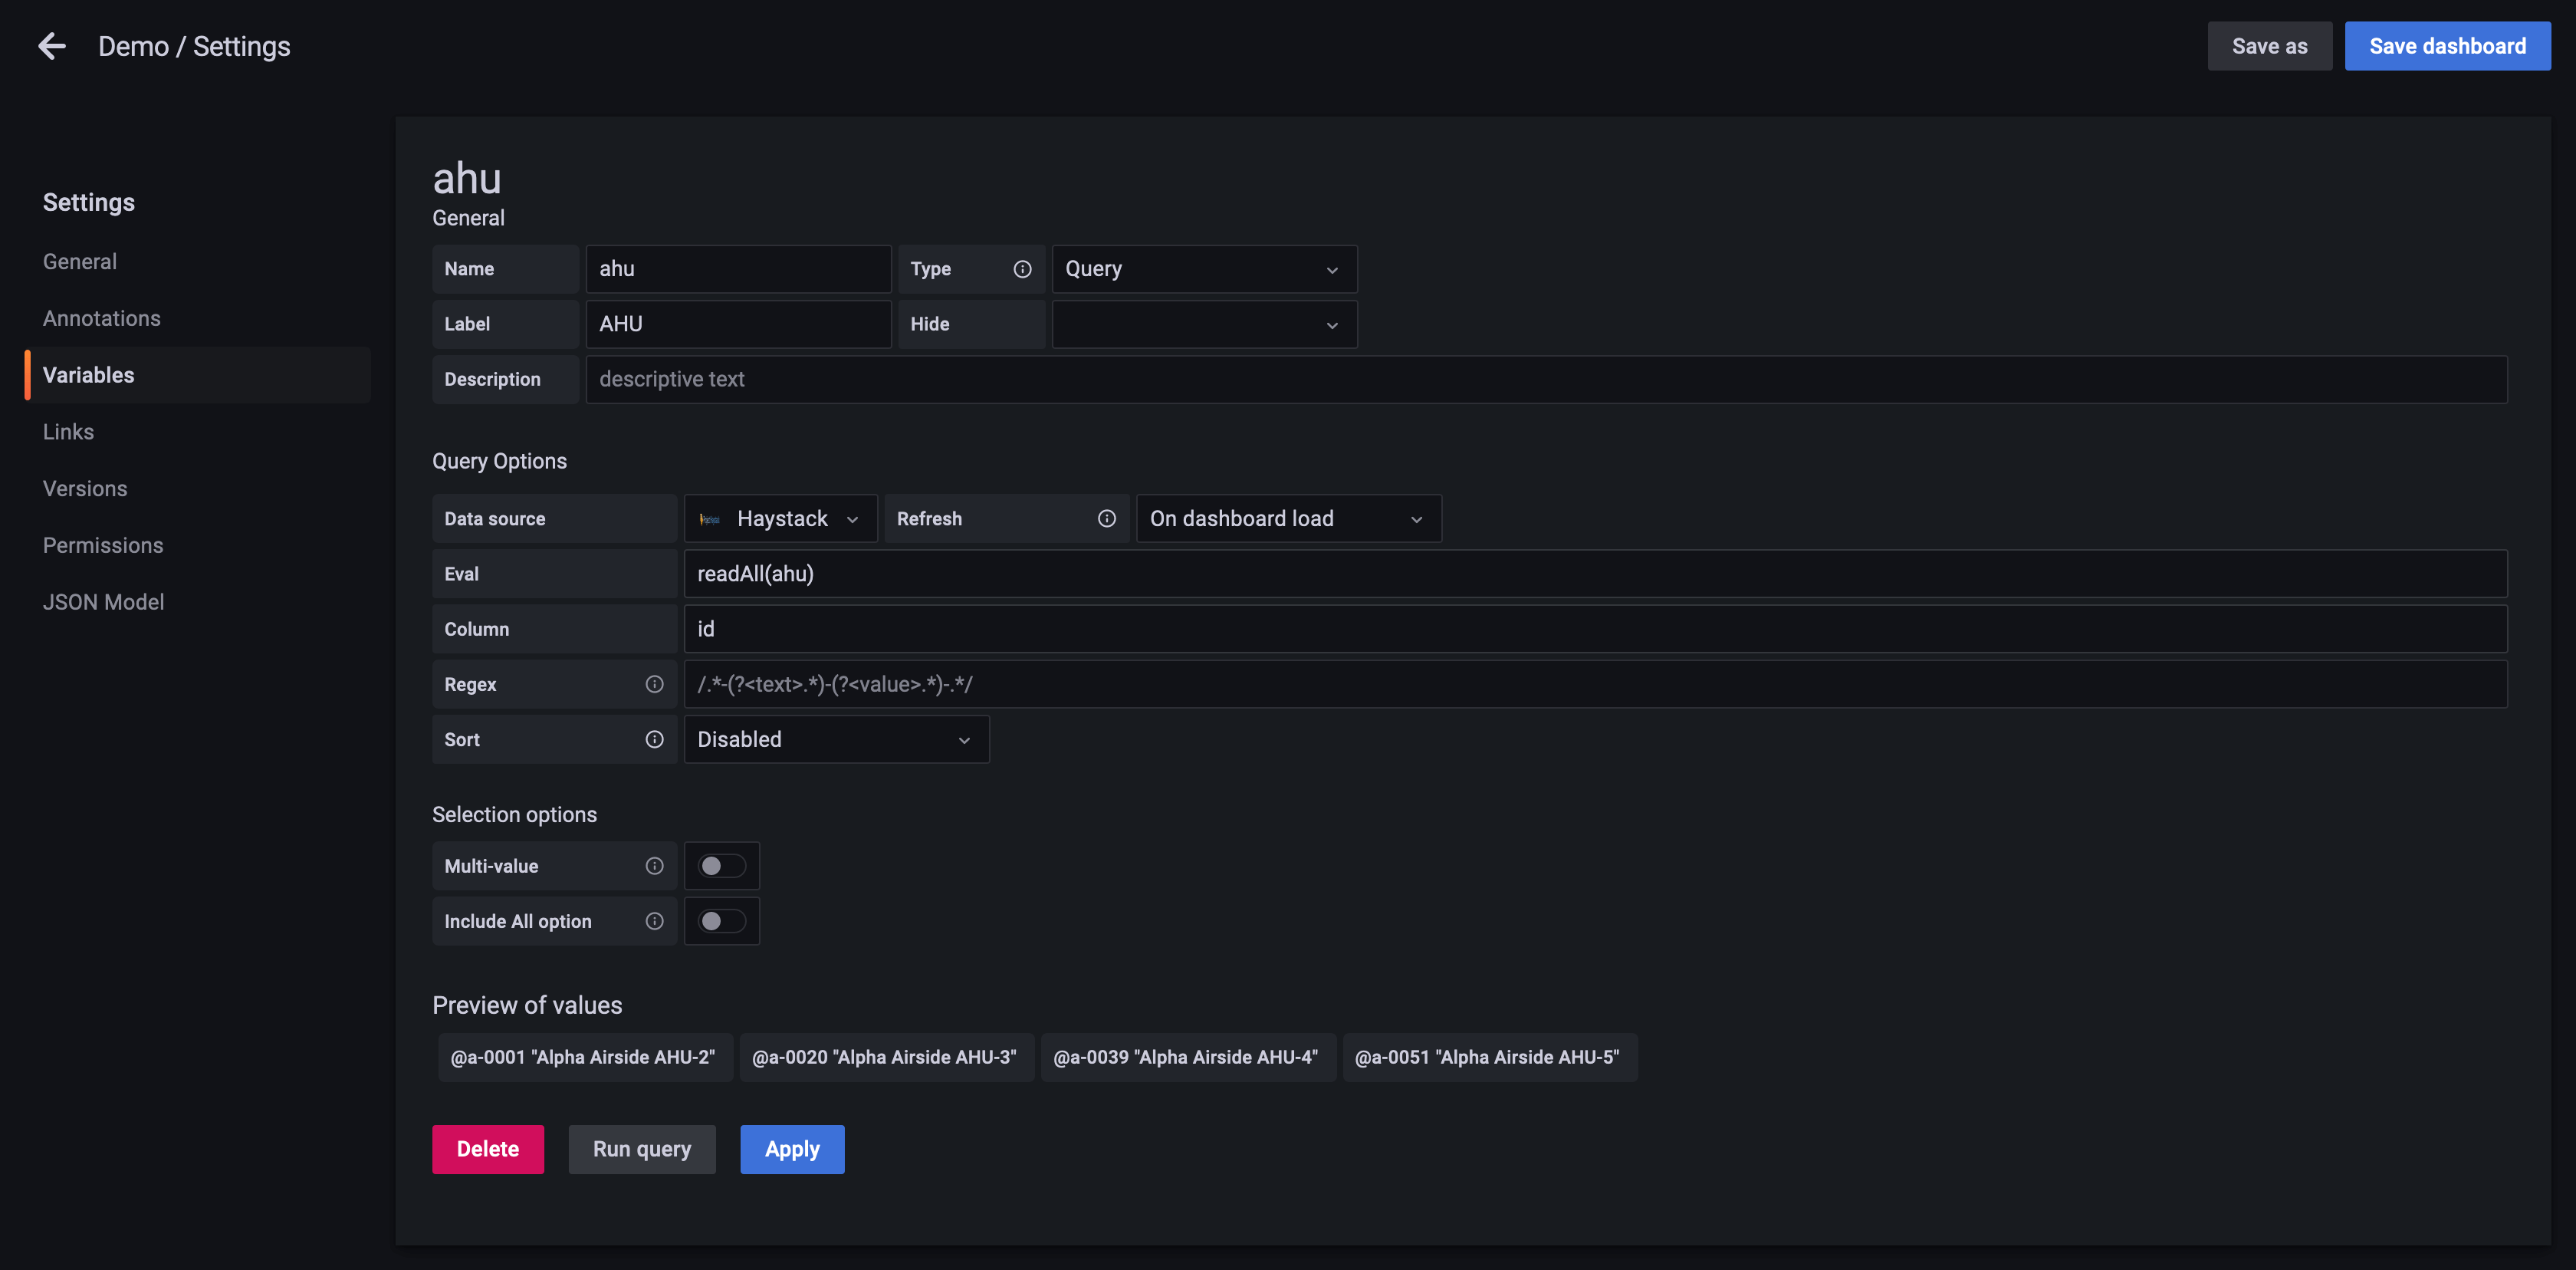The height and width of the screenshot is (1270, 2576).
Task: Click the Multi-value info icon
Action: click(653, 866)
